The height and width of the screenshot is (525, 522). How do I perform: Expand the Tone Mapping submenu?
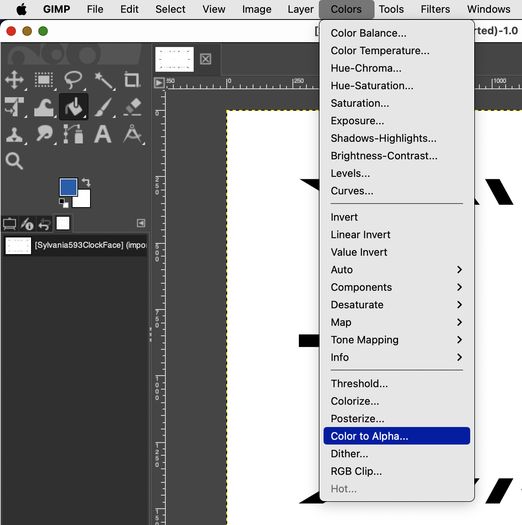[x=396, y=340]
